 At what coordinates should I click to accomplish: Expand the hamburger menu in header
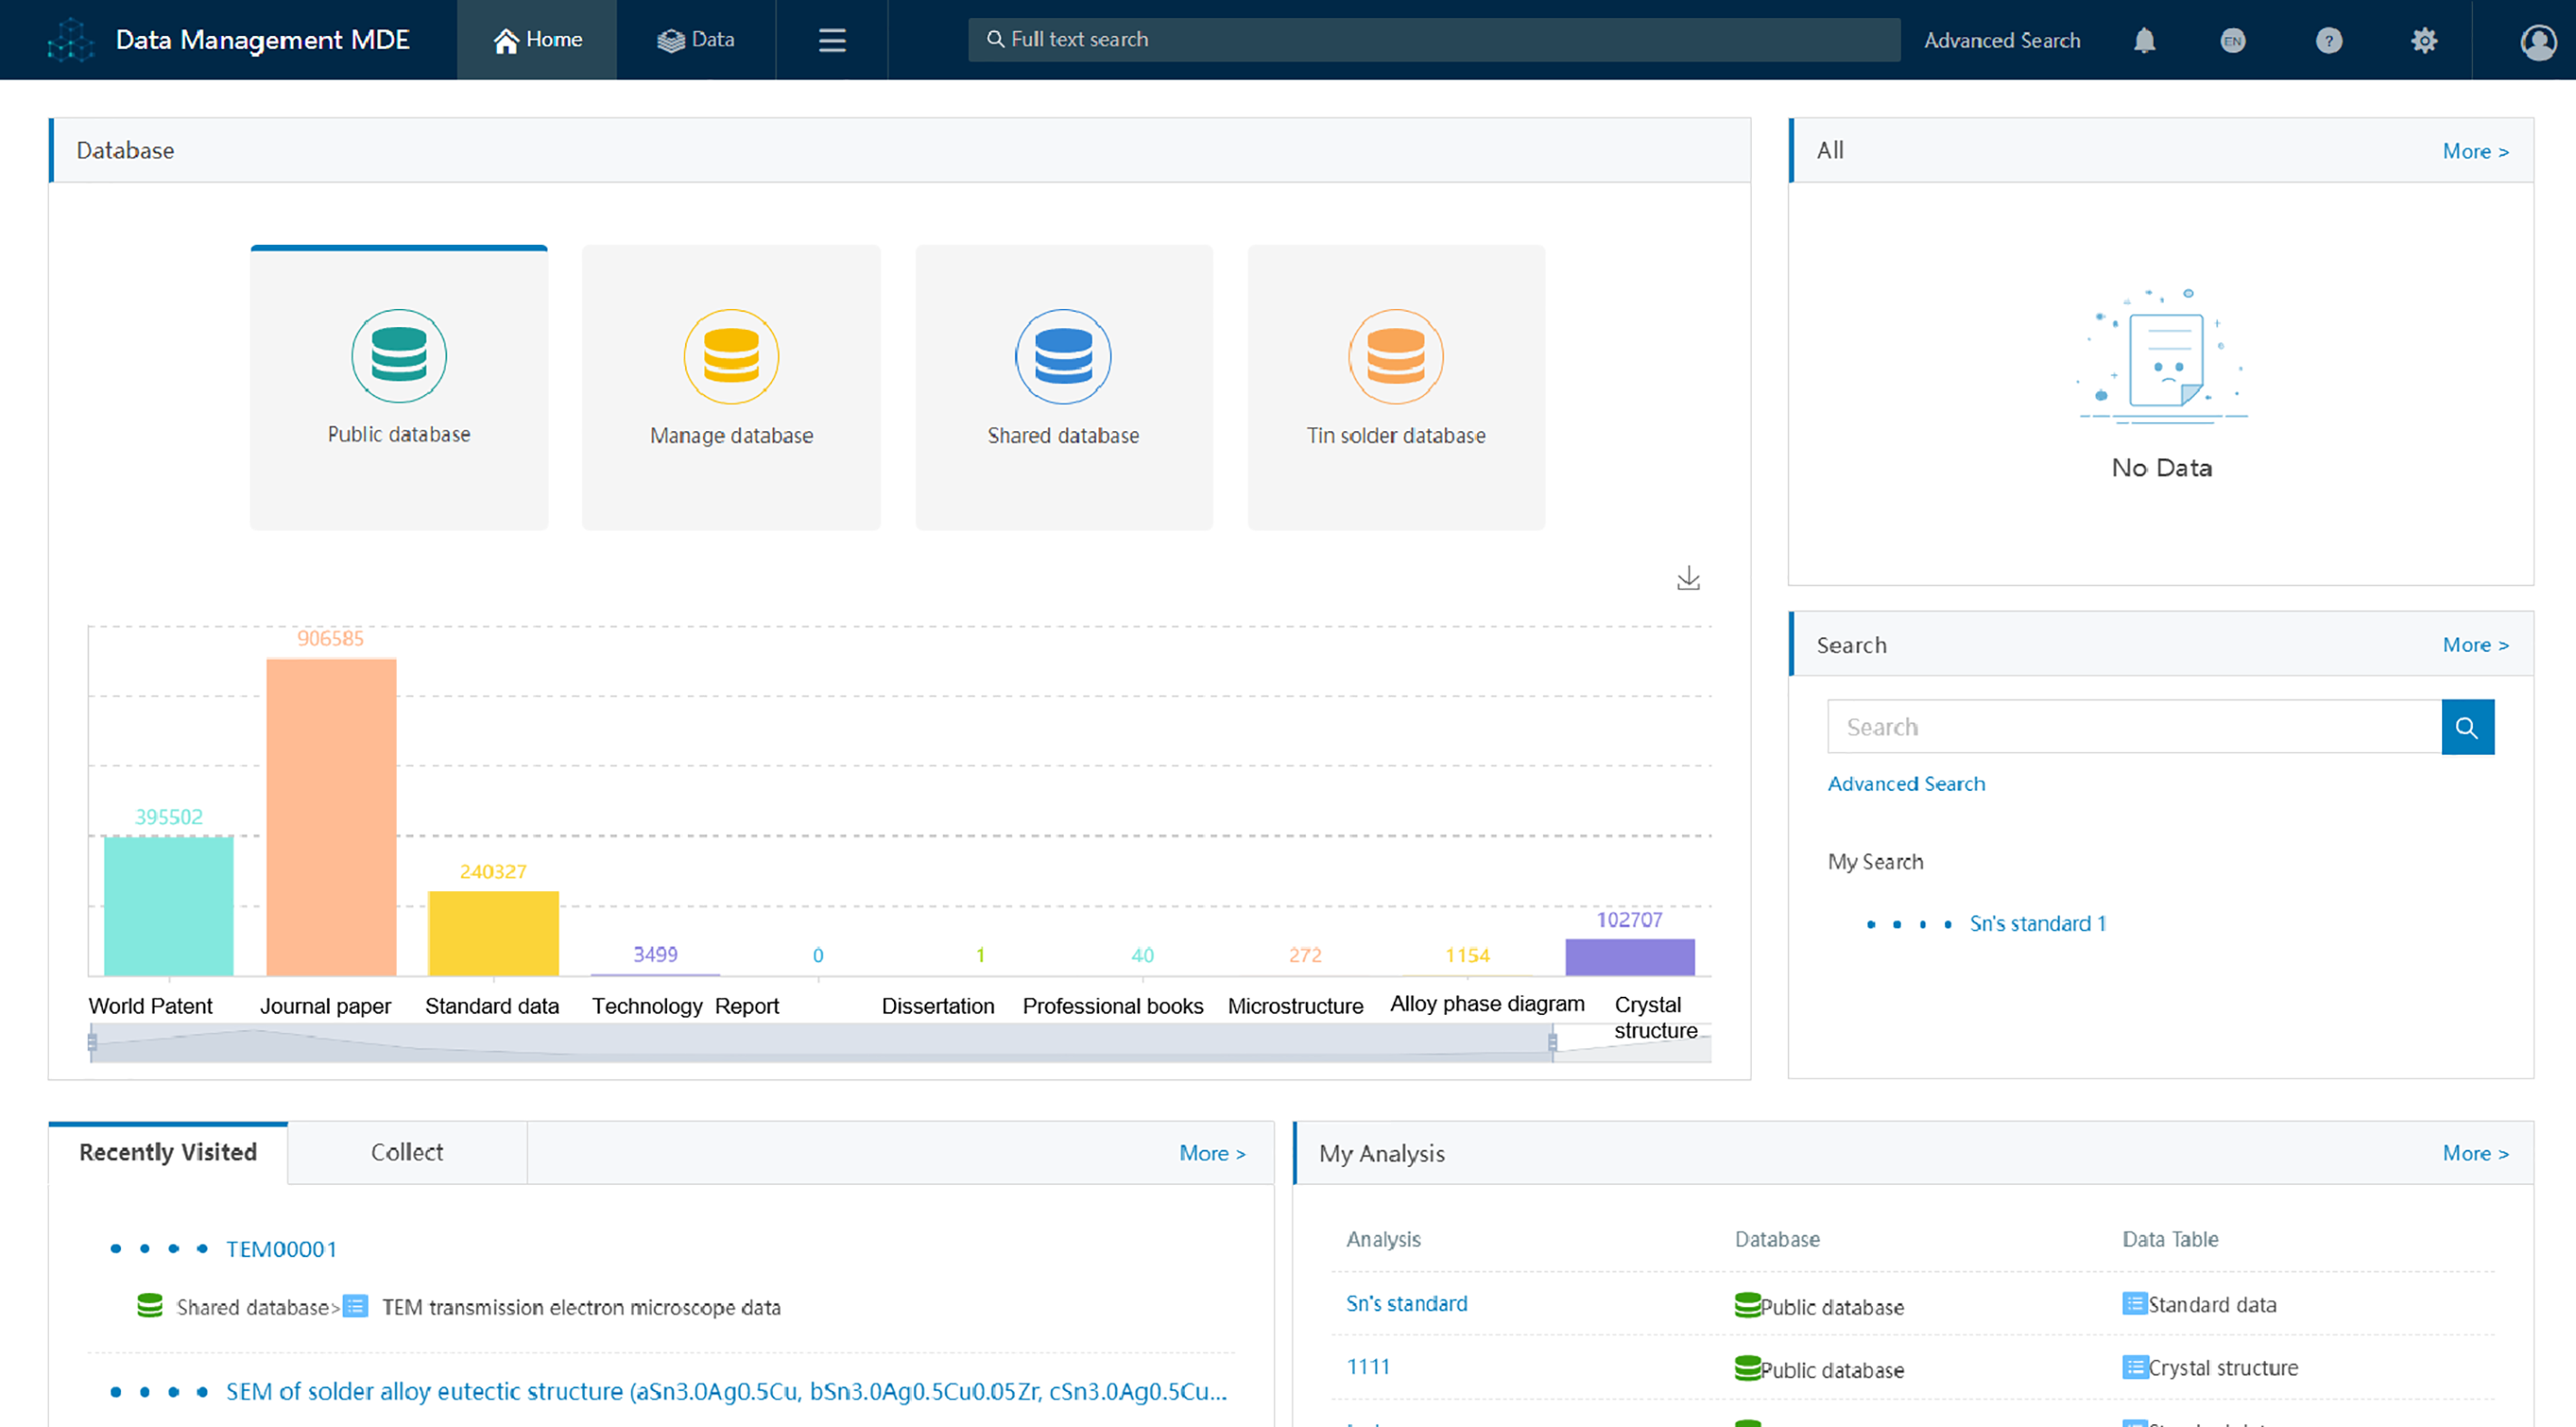832,40
